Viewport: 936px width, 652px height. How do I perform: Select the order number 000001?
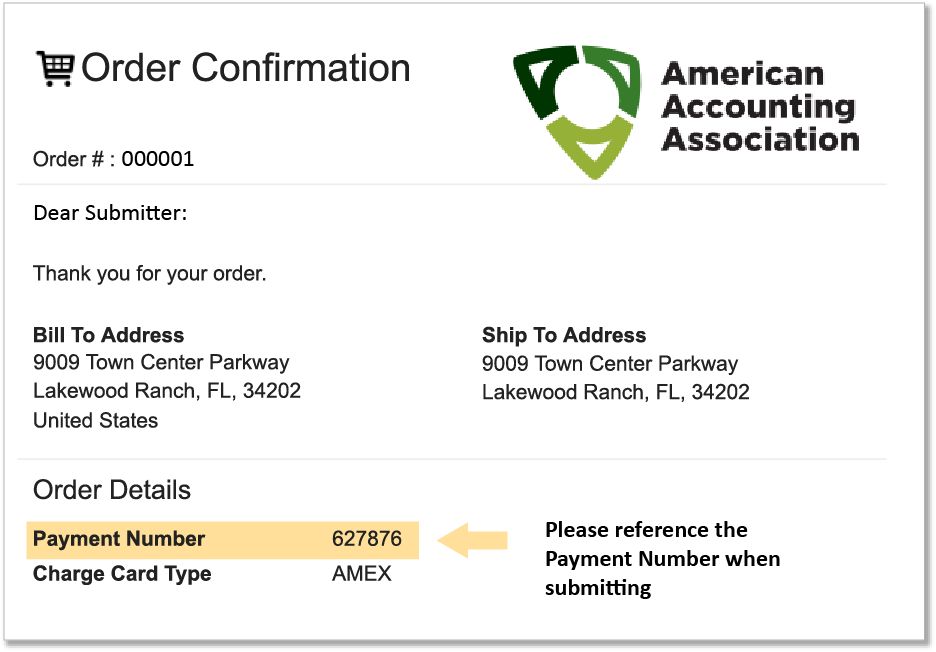(x=158, y=159)
